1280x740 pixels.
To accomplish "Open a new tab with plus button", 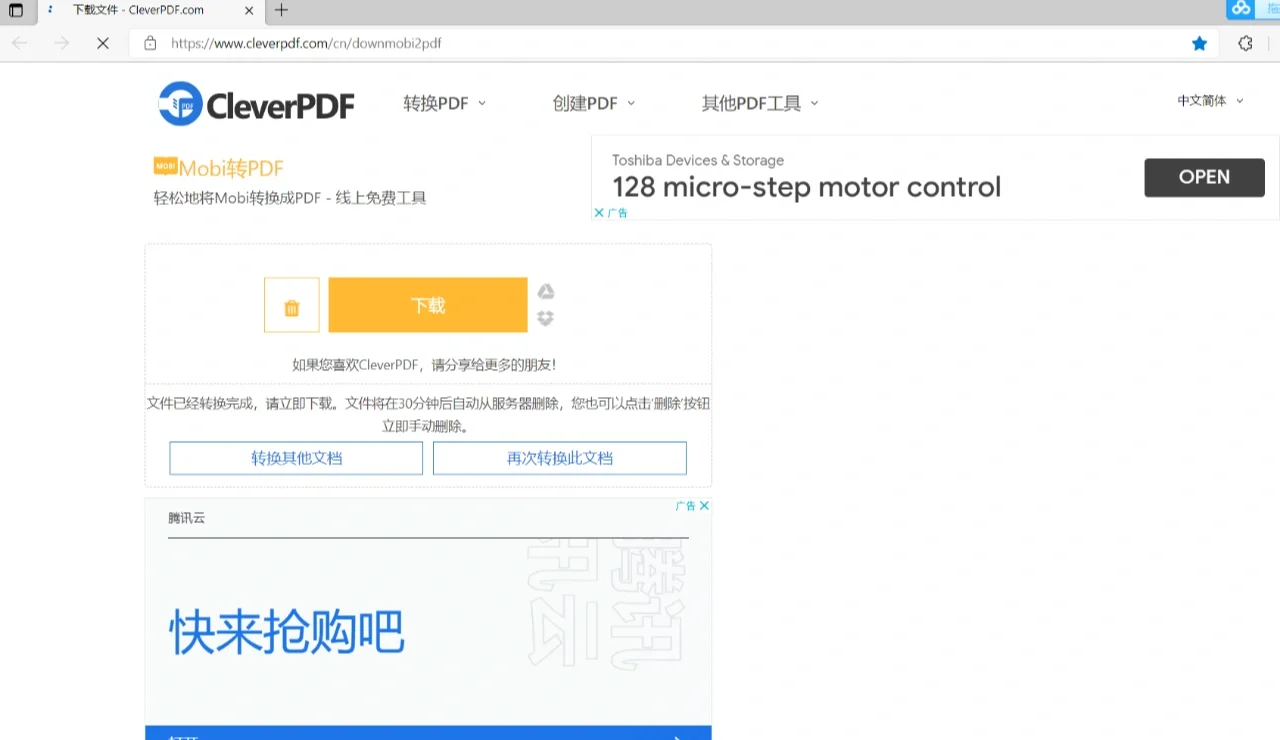I will (282, 10).
